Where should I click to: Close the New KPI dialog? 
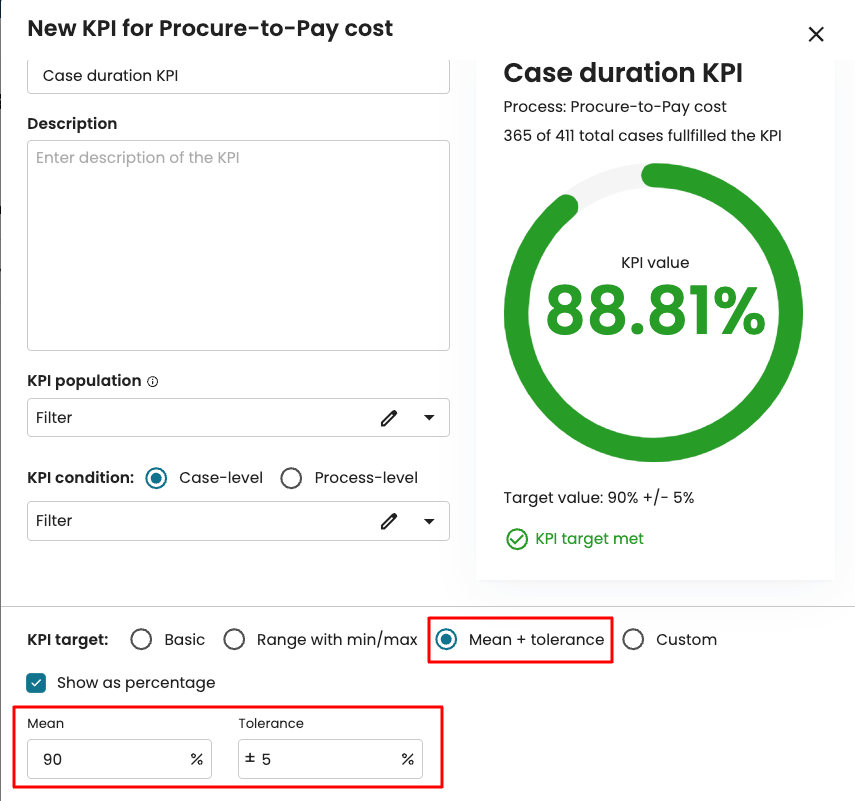(816, 34)
